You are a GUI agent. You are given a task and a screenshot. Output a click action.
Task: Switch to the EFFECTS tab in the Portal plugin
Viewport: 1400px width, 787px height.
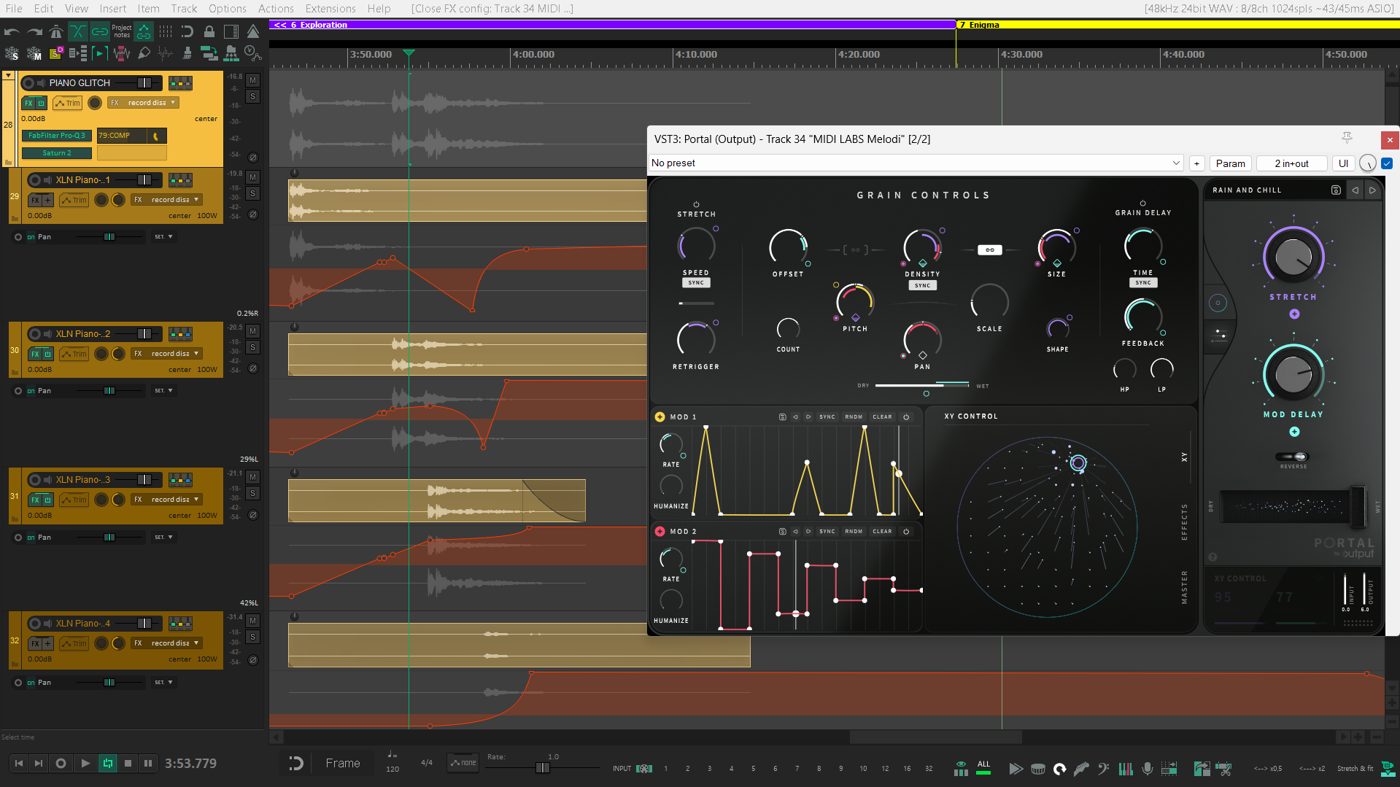1185,522
